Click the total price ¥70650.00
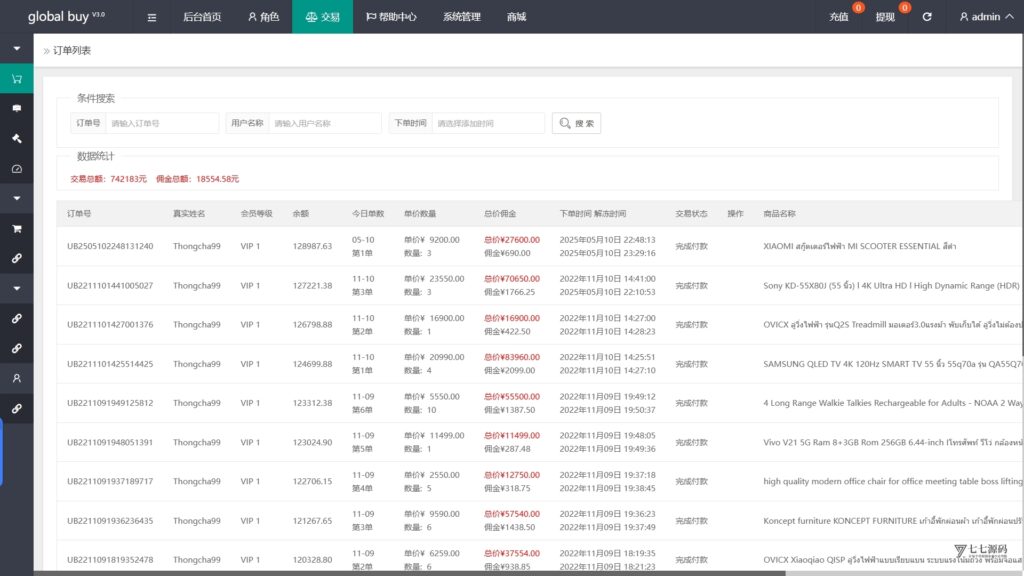Screen dimensions: 1024x576 pyautogui.click(x=511, y=279)
